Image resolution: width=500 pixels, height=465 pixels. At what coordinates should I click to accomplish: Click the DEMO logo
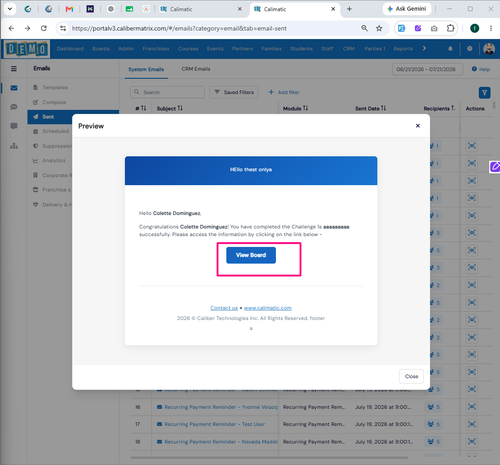[x=27, y=49]
